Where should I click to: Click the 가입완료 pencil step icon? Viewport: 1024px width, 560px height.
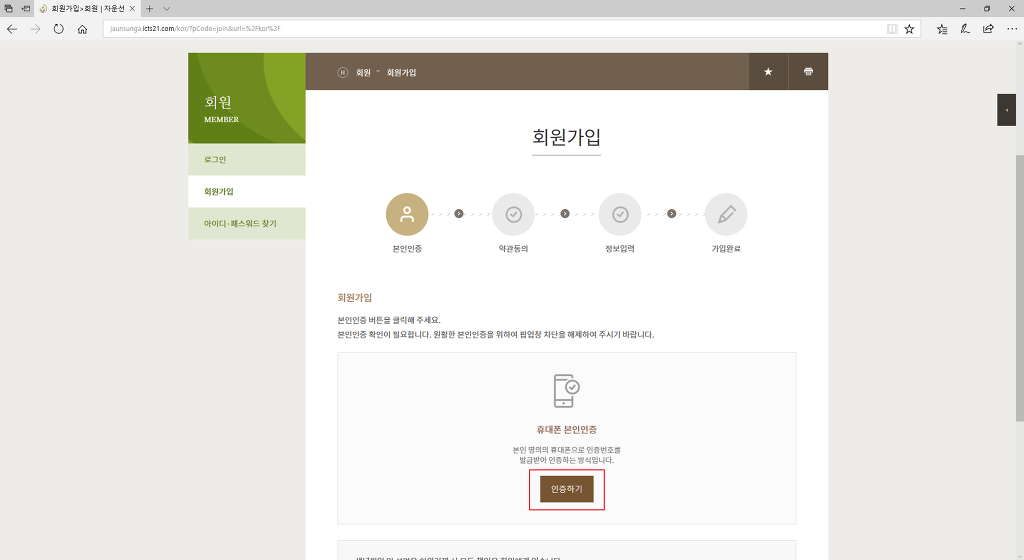pos(726,214)
